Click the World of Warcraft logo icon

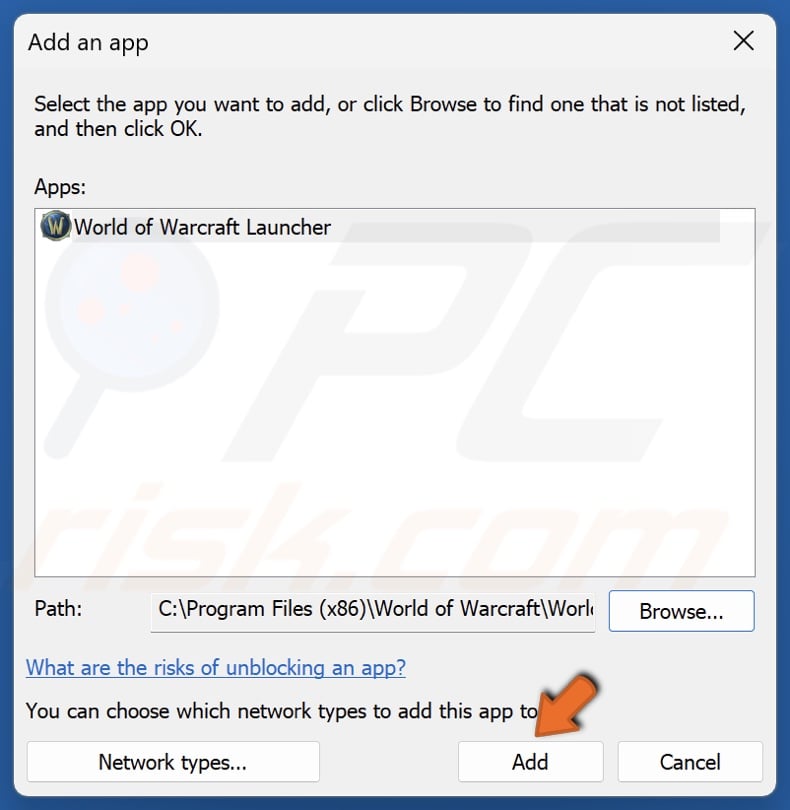pyautogui.click(x=55, y=226)
